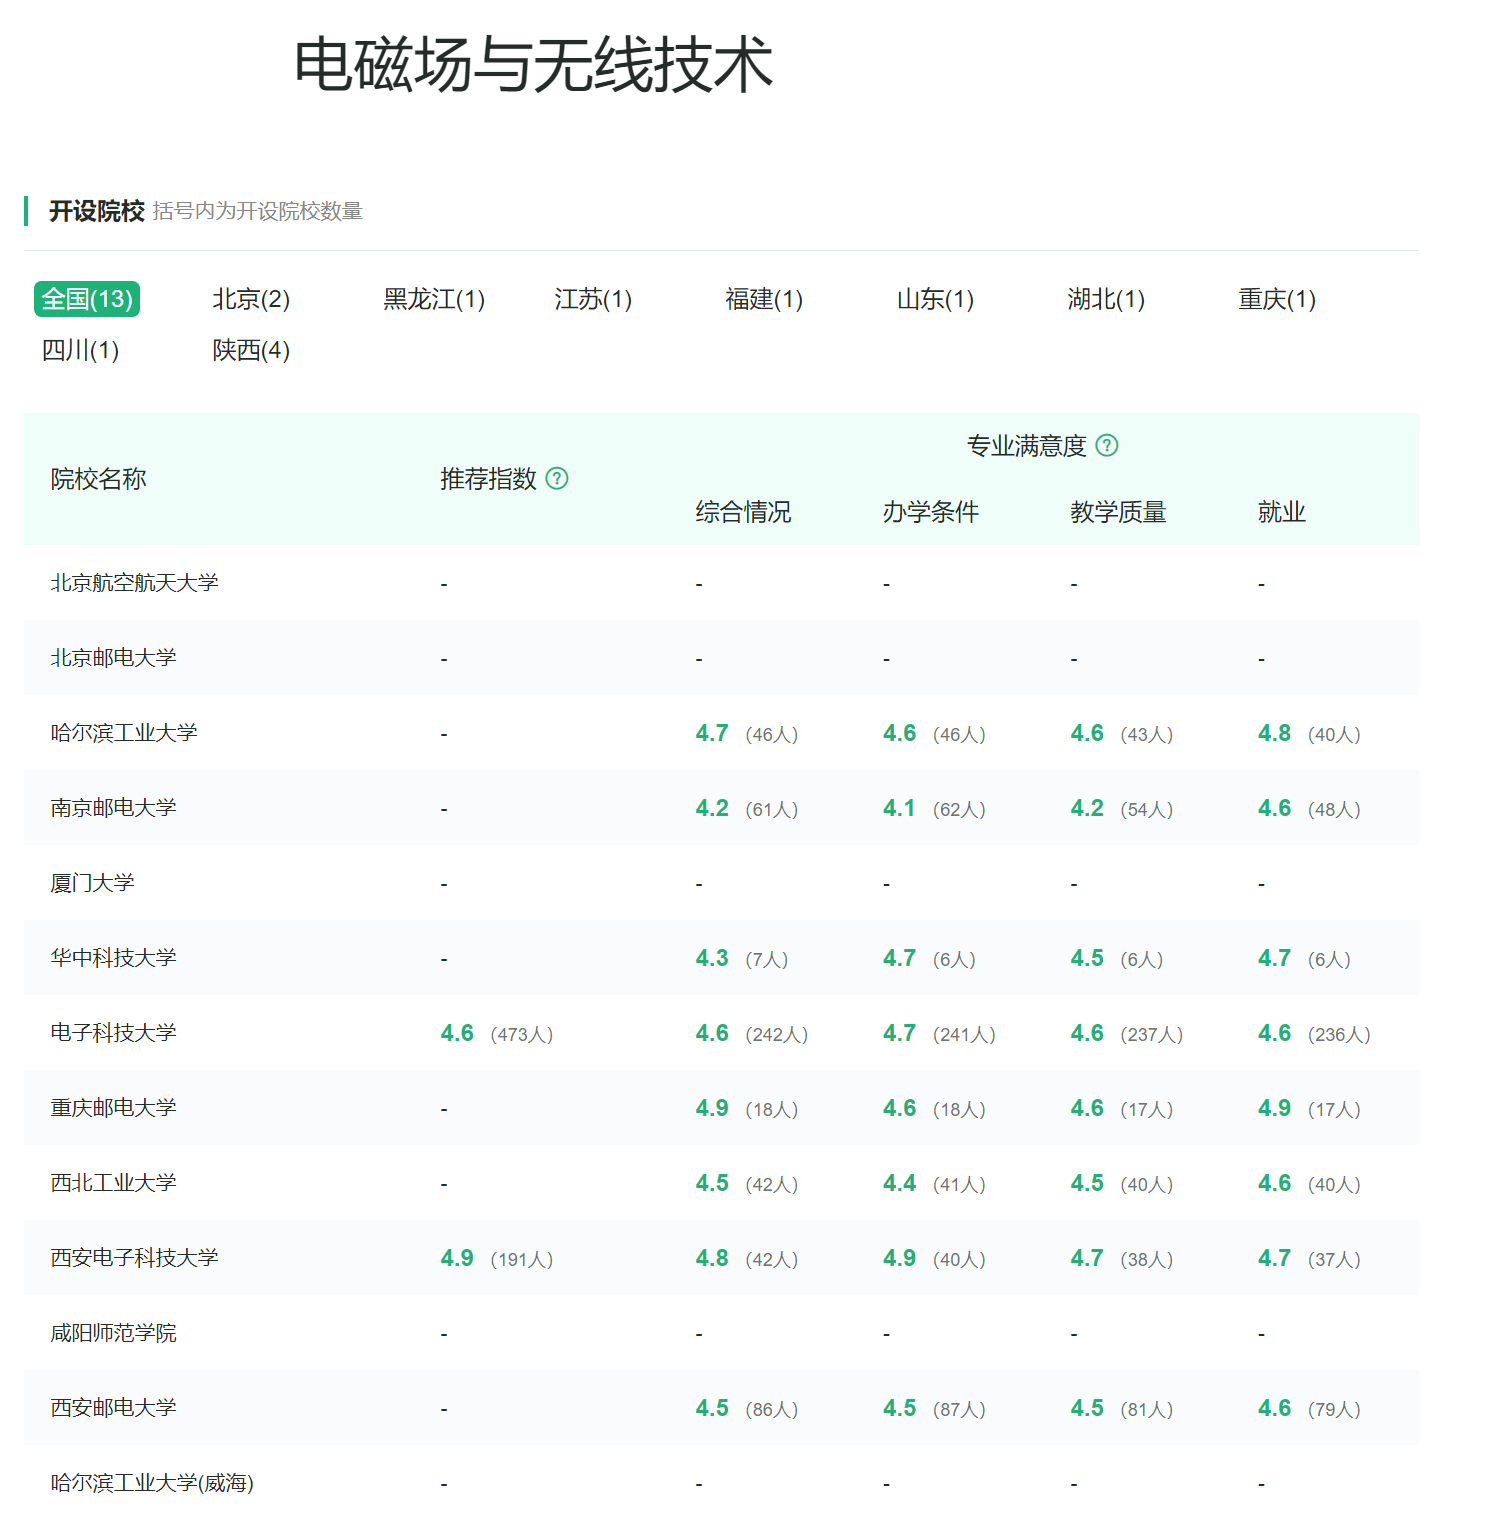Viewport: 1492px width, 1521px height.
Task: Switch to the 重庆(1) region filter
Action: [x=1276, y=298]
